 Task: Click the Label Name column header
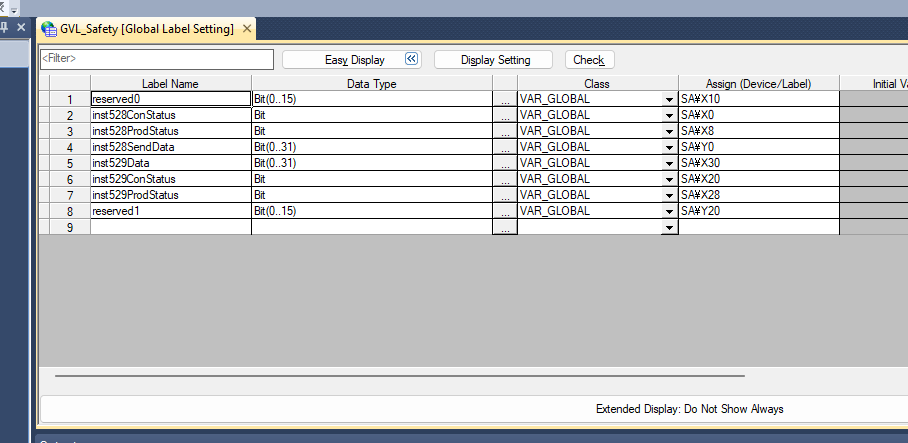[171, 83]
